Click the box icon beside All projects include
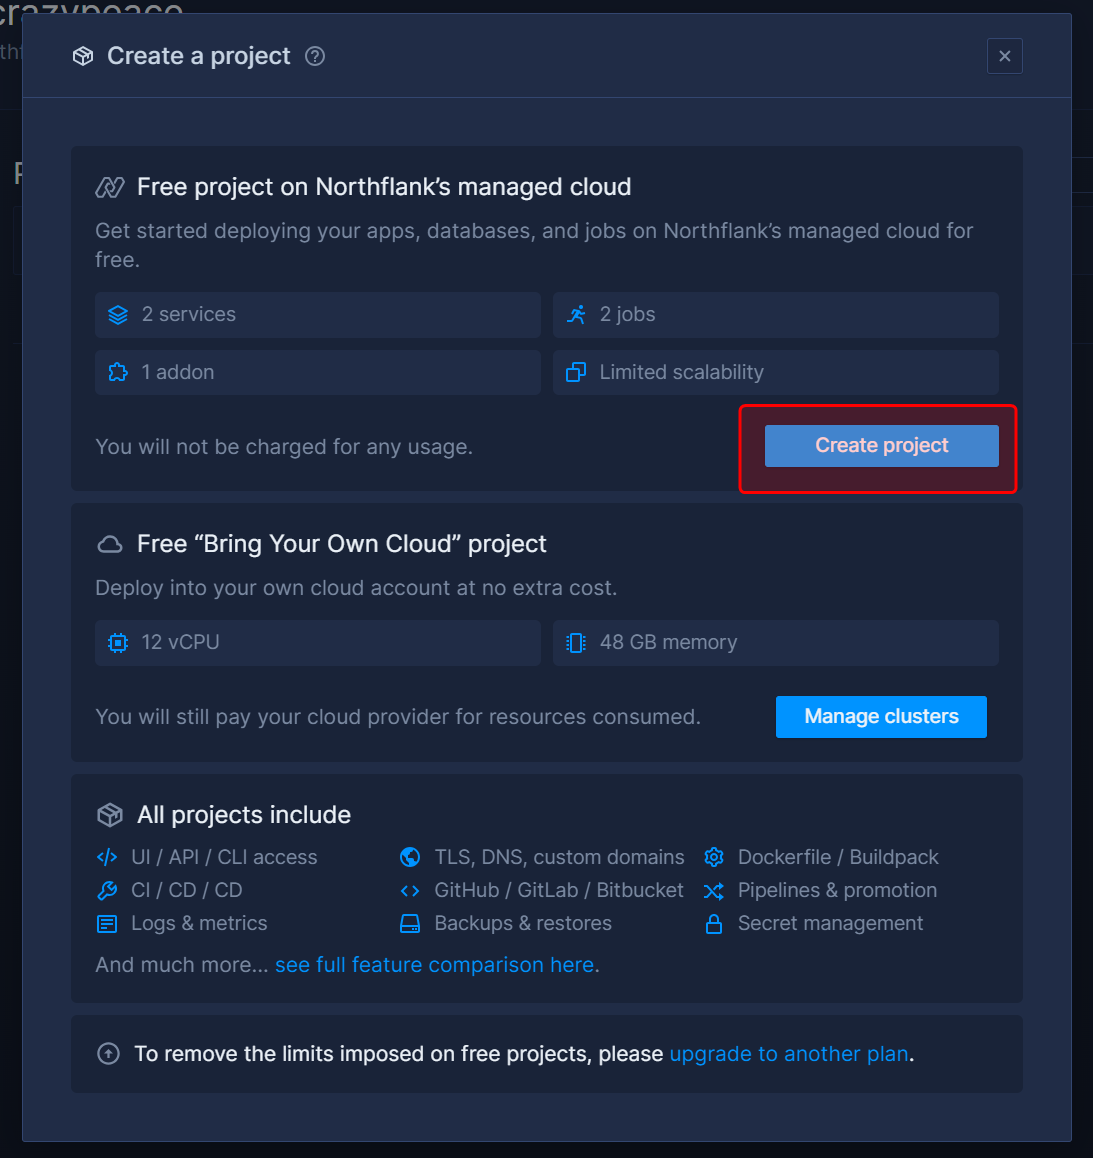The height and width of the screenshot is (1158, 1093). [110, 815]
